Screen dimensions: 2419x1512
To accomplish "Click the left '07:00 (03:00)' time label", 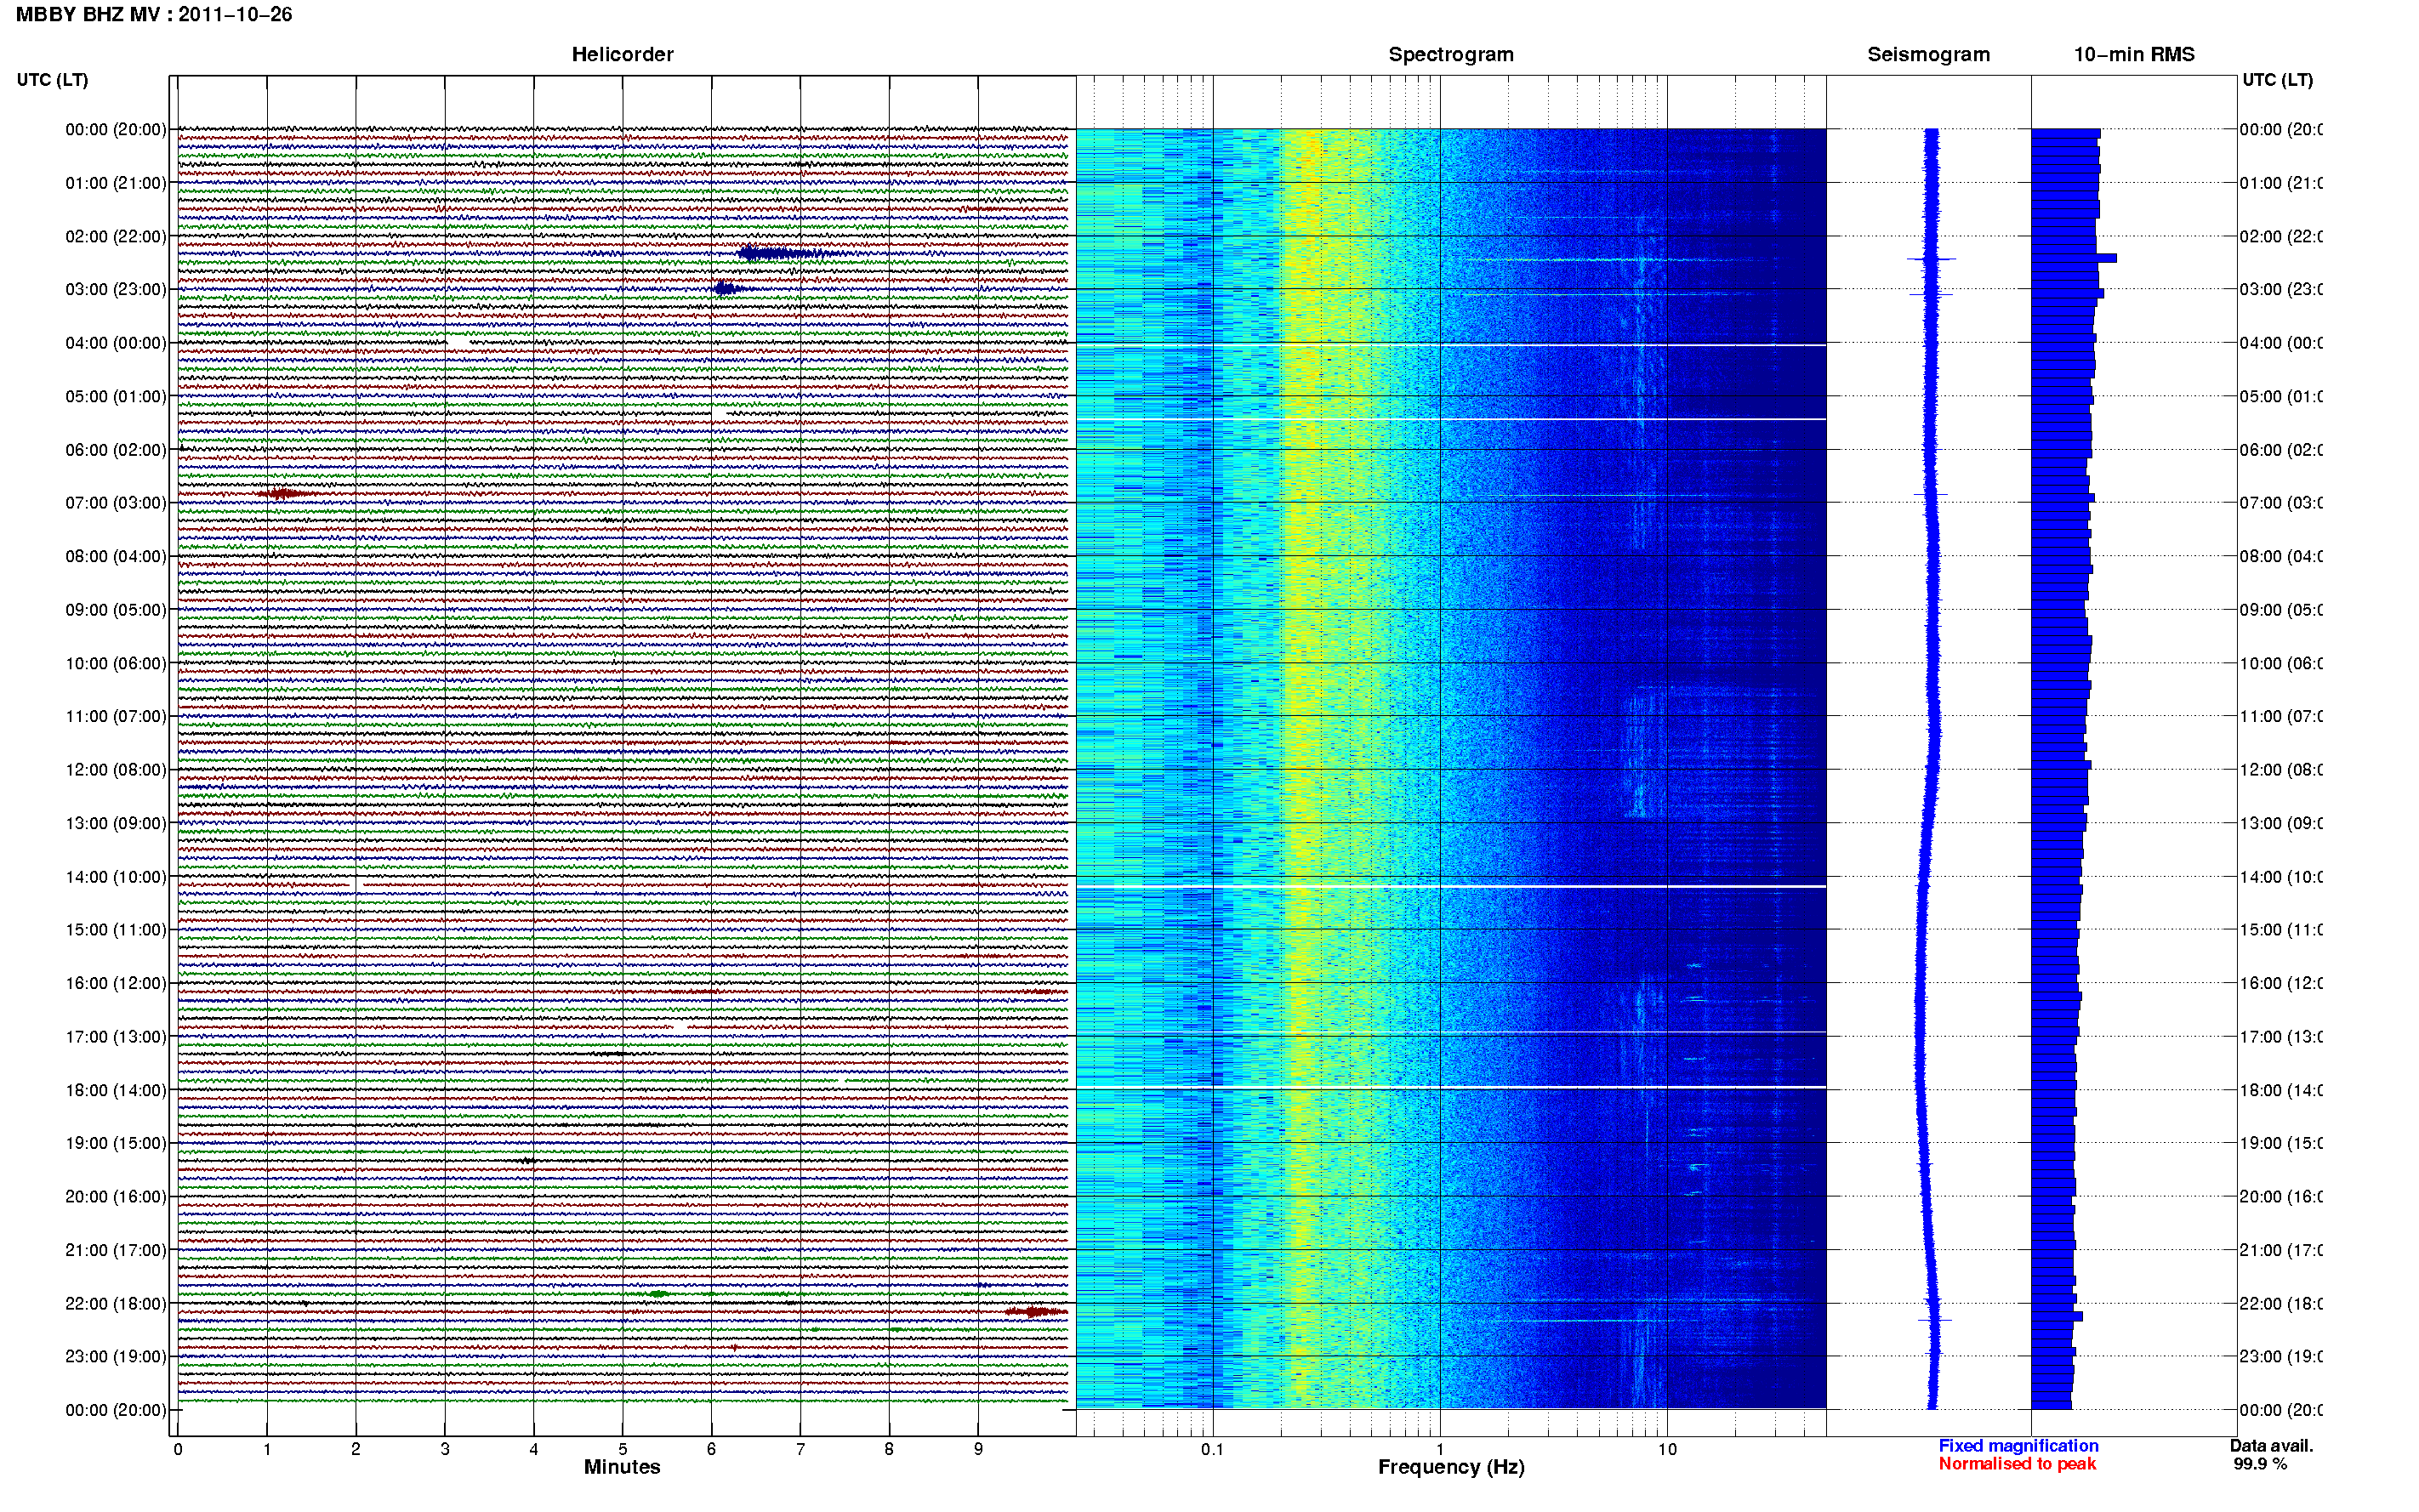I will tap(116, 503).
